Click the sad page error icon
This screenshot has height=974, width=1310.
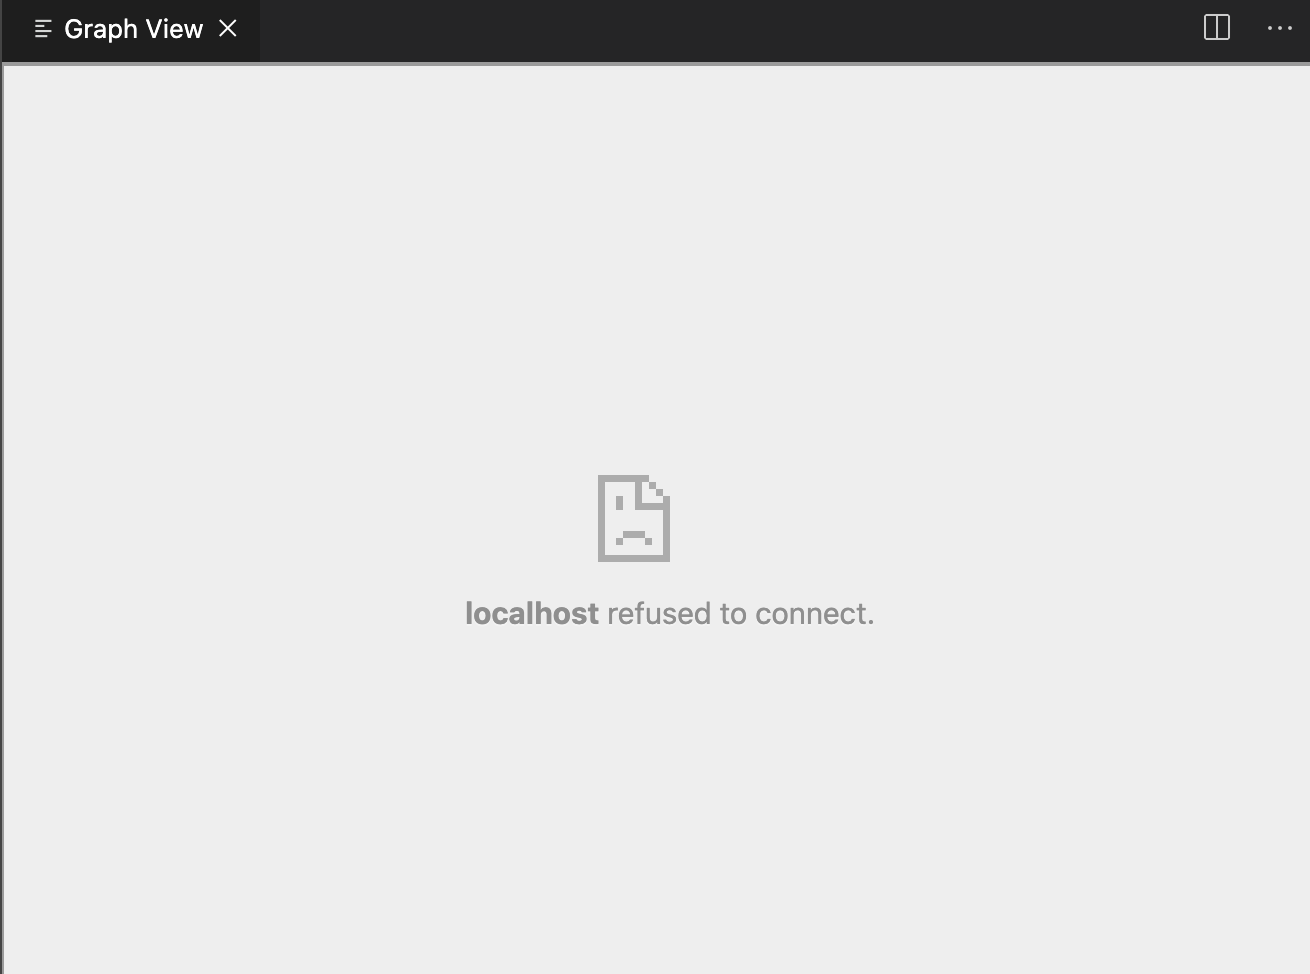coord(634,518)
